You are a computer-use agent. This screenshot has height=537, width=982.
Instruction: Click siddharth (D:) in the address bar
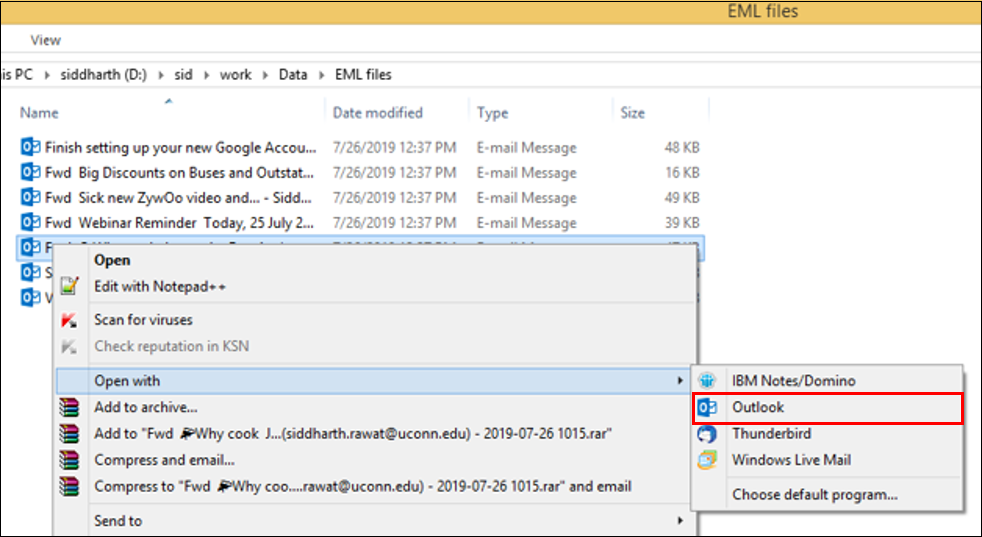pos(103,75)
